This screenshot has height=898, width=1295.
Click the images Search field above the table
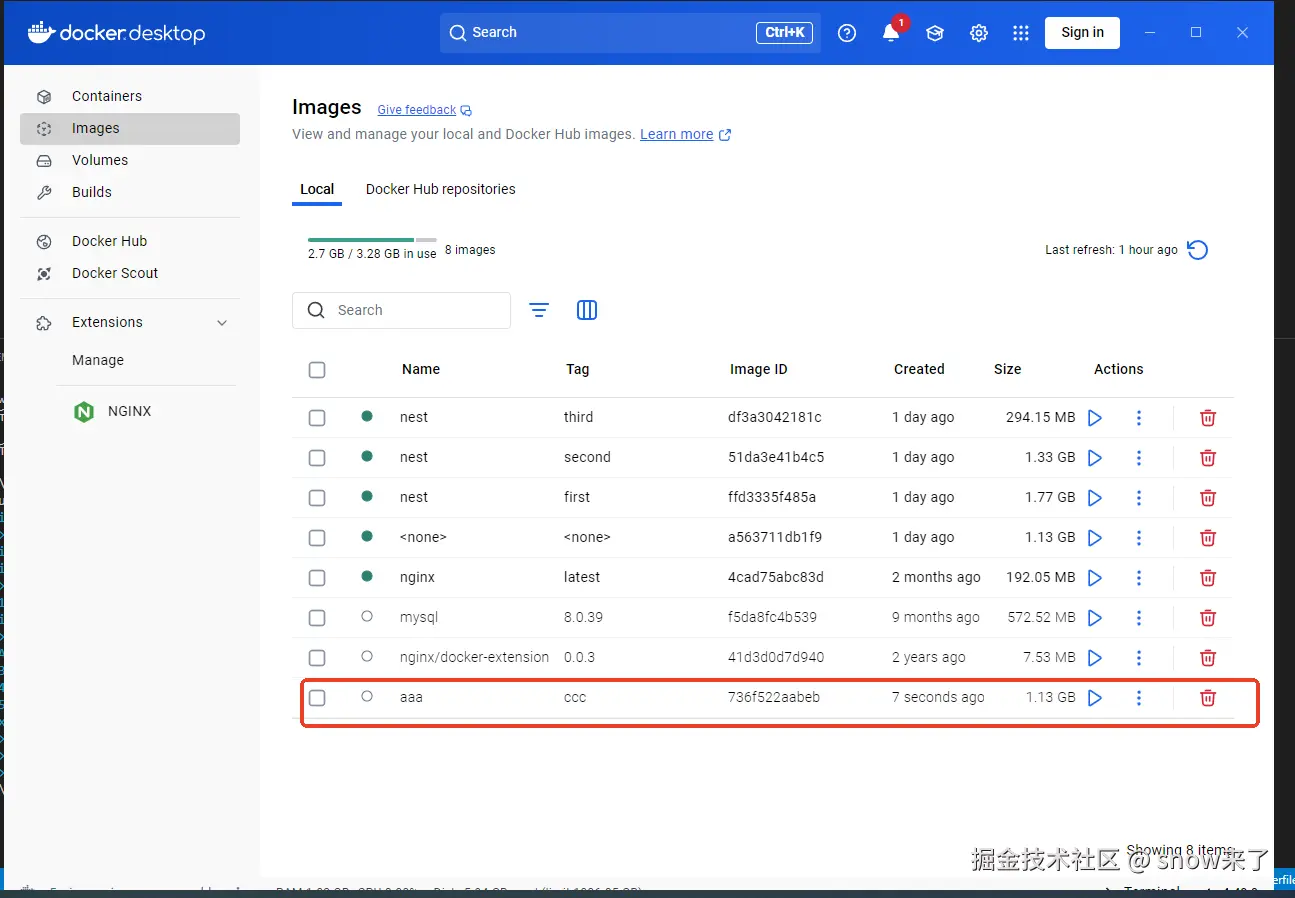401,311
